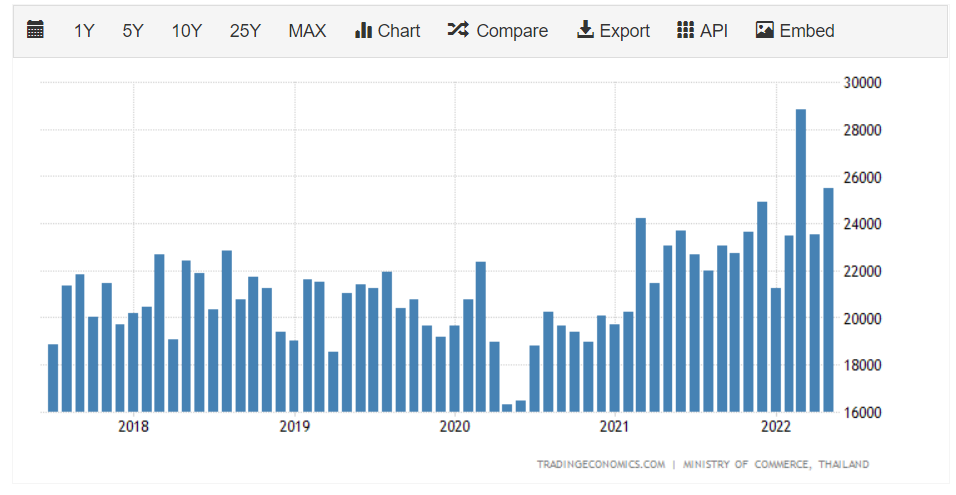Viewport: 956px width, 495px height.
Task: Show the 25Y historical range
Action: tap(245, 31)
